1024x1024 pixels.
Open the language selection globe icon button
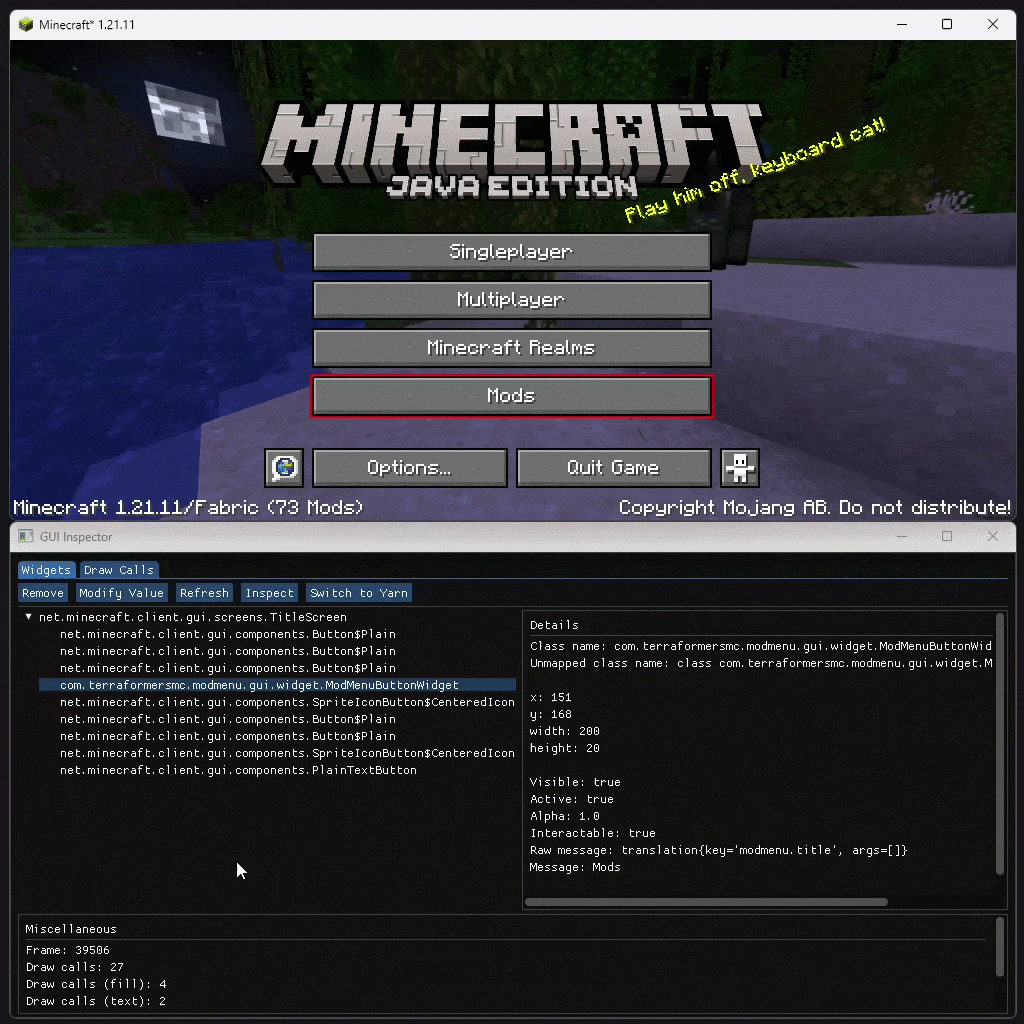coord(284,468)
